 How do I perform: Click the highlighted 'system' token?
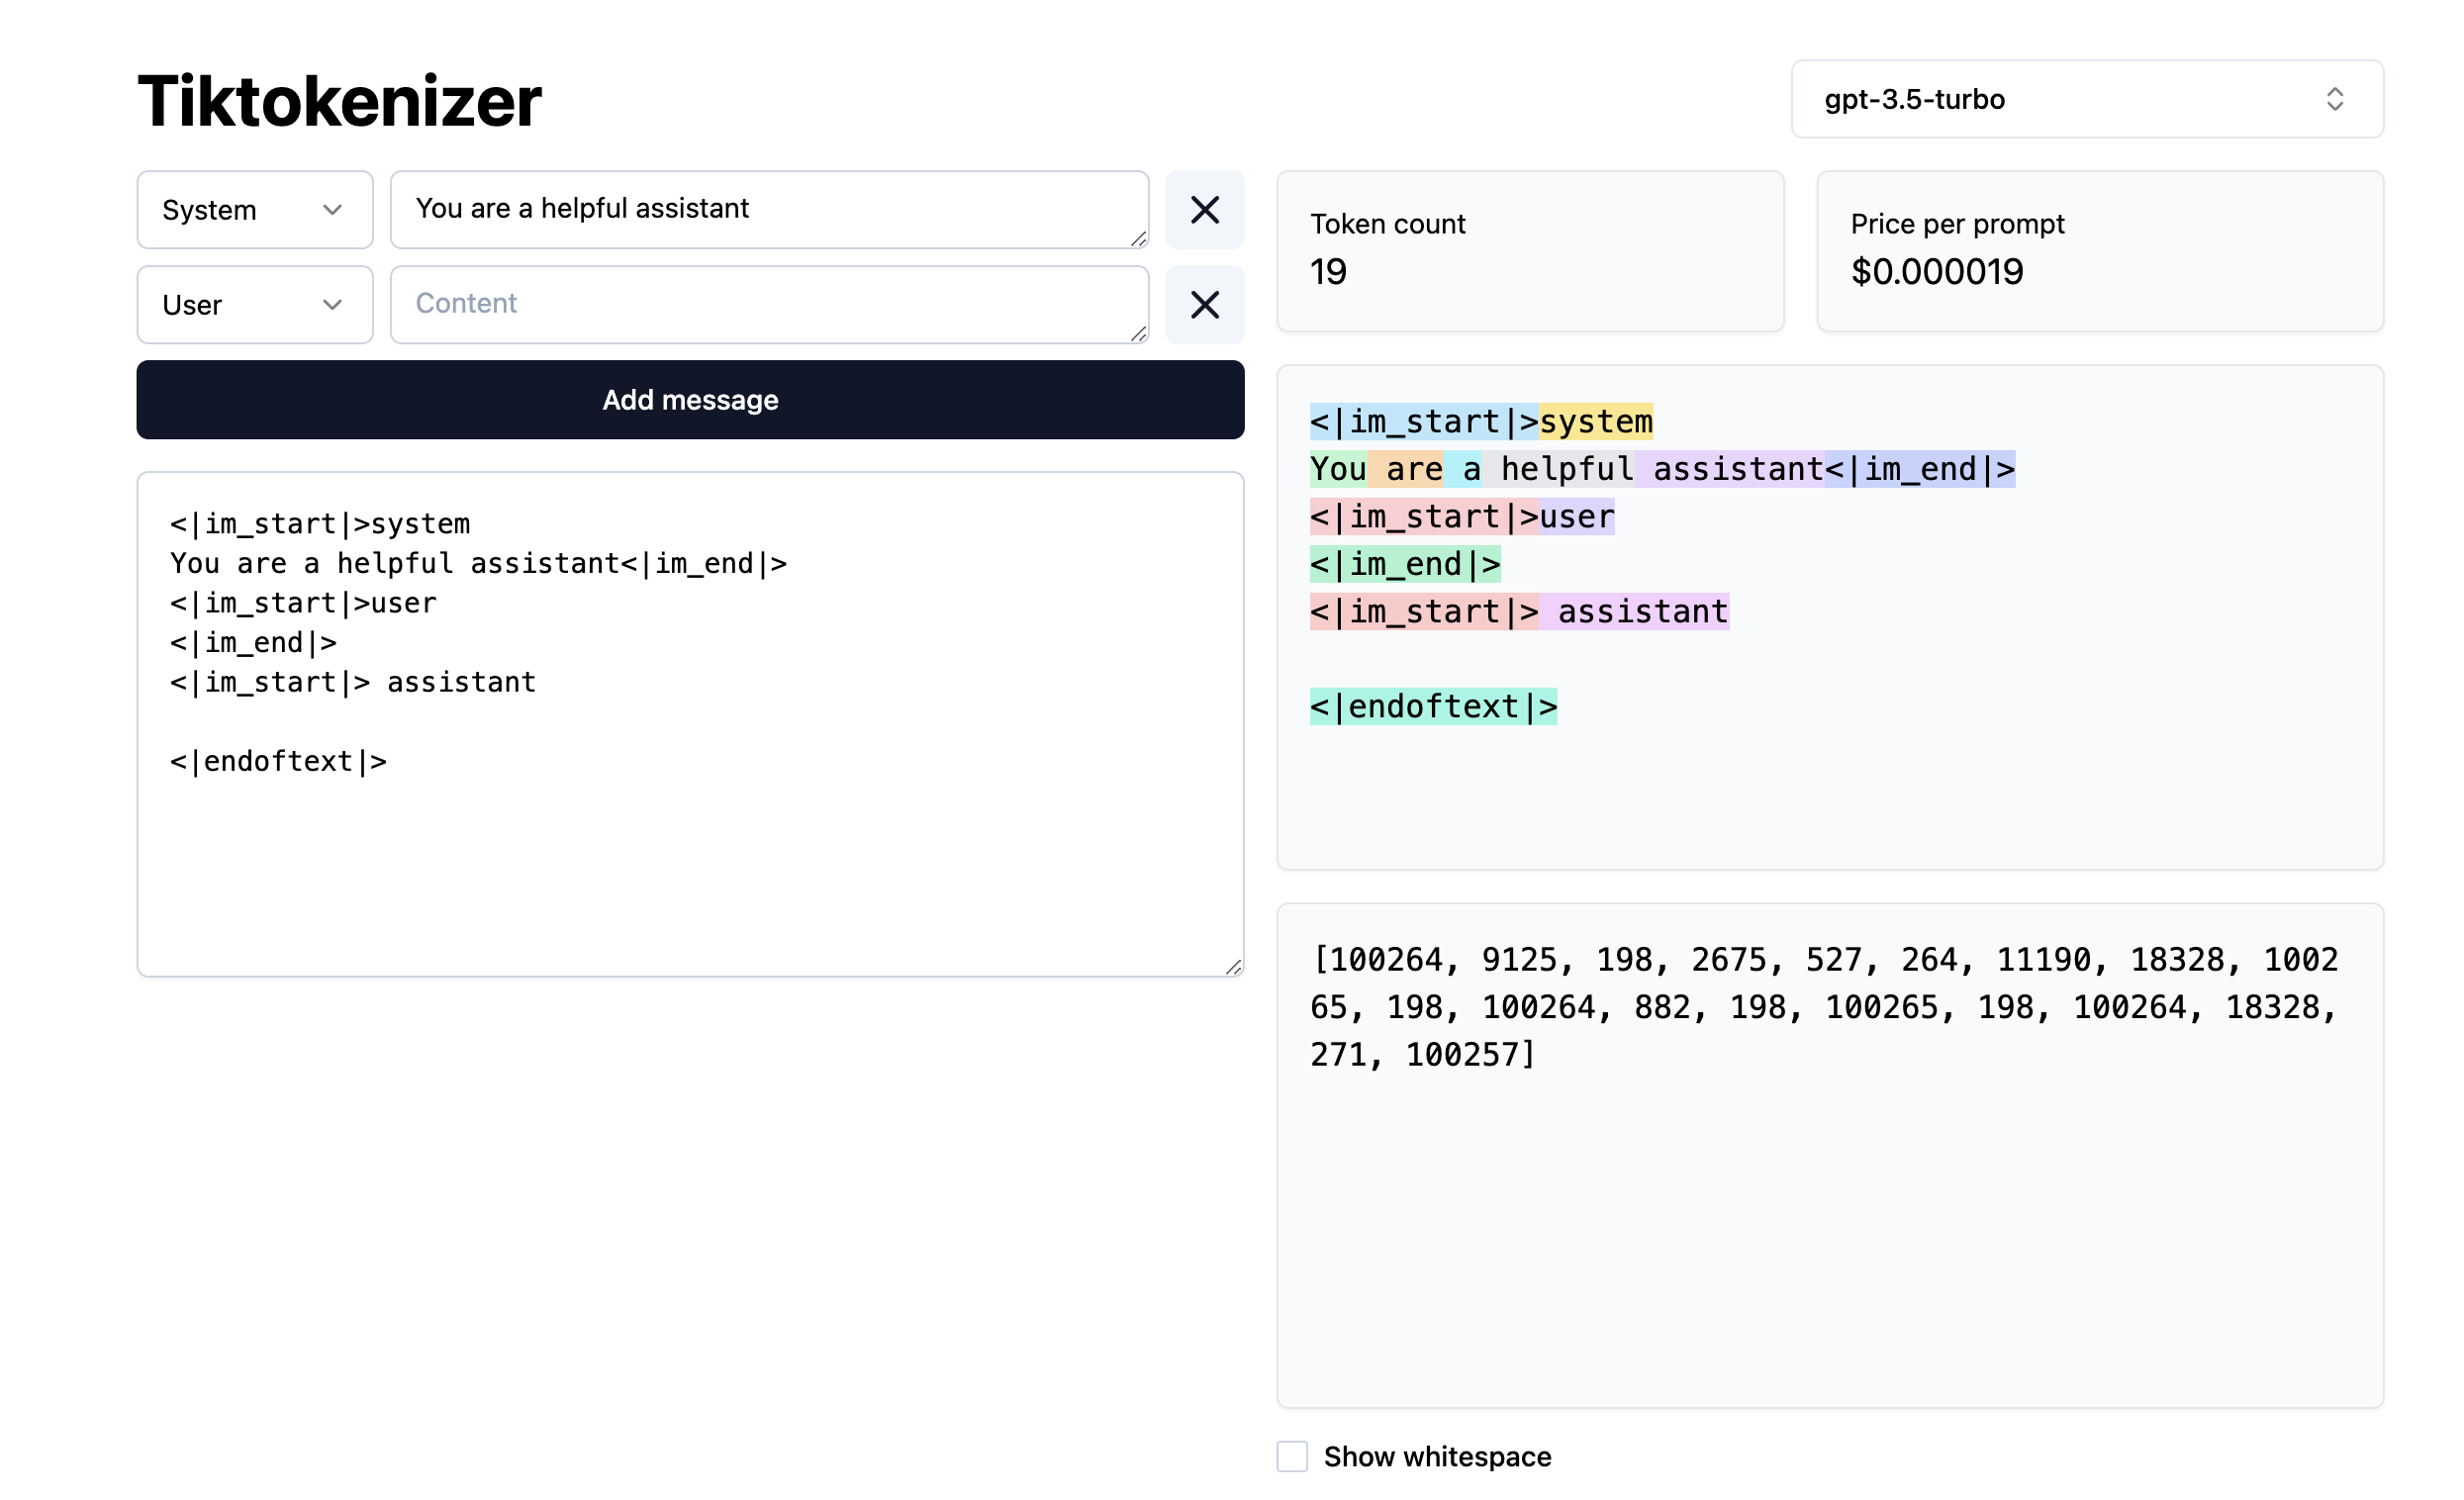pos(1596,422)
